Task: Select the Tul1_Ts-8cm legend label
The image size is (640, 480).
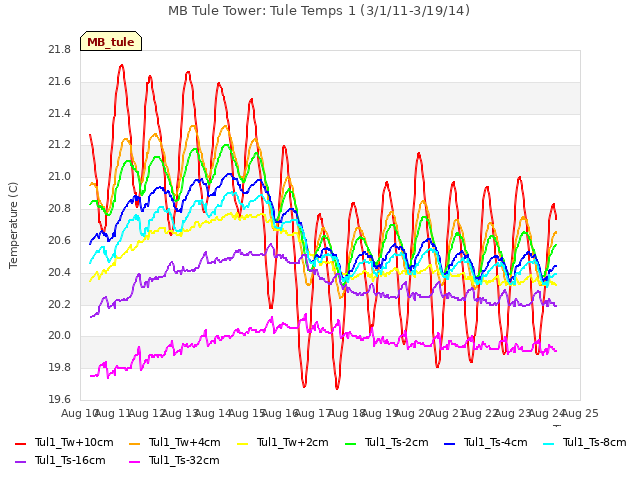Action: [595, 442]
